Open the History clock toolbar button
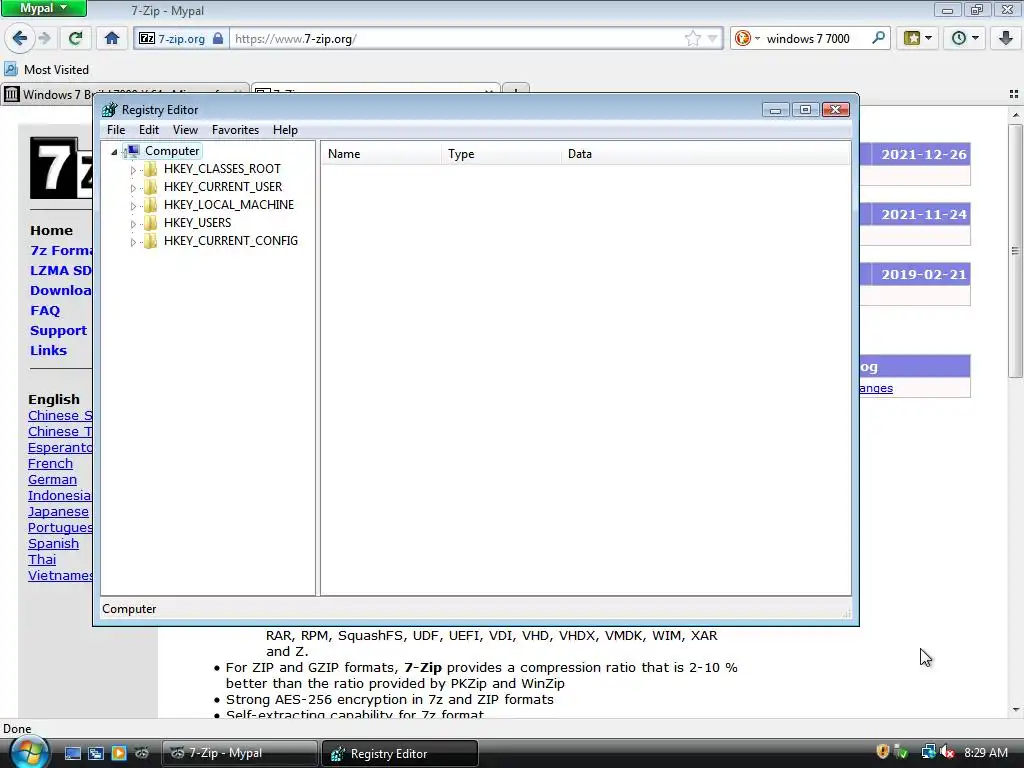This screenshot has height=768, width=1024. [x=965, y=38]
